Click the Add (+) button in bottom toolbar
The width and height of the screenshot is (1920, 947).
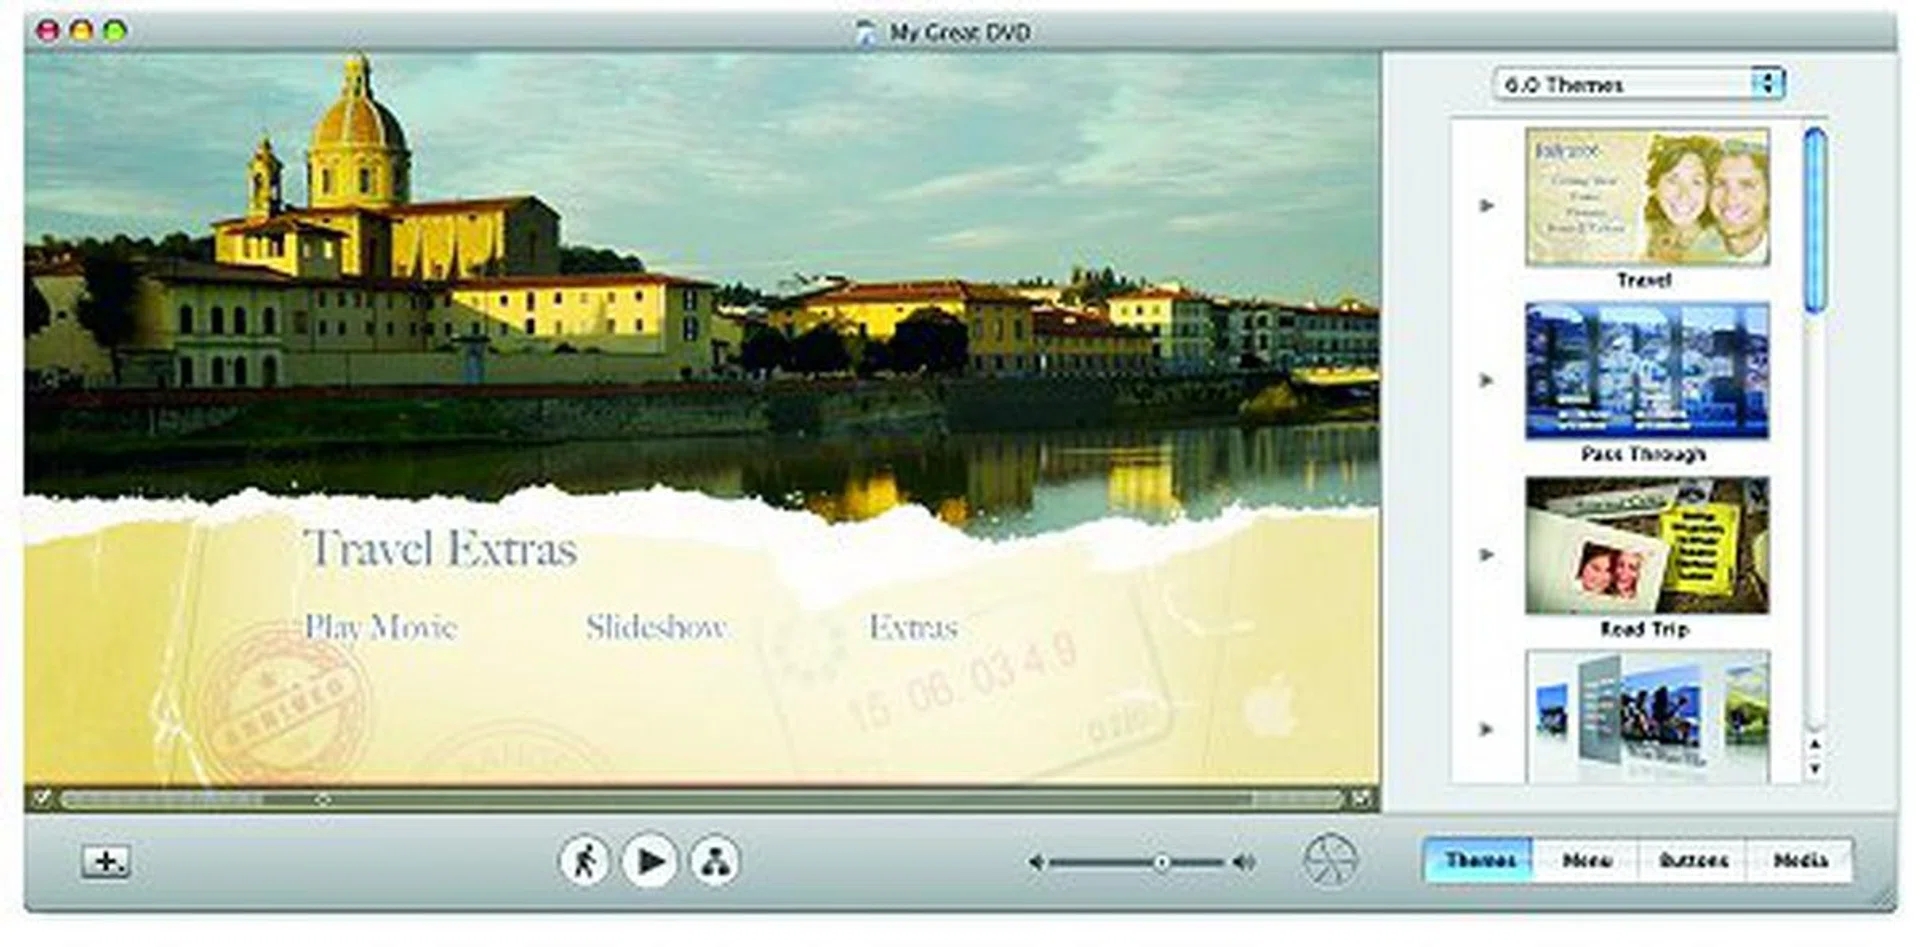pyautogui.click(x=105, y=861)
